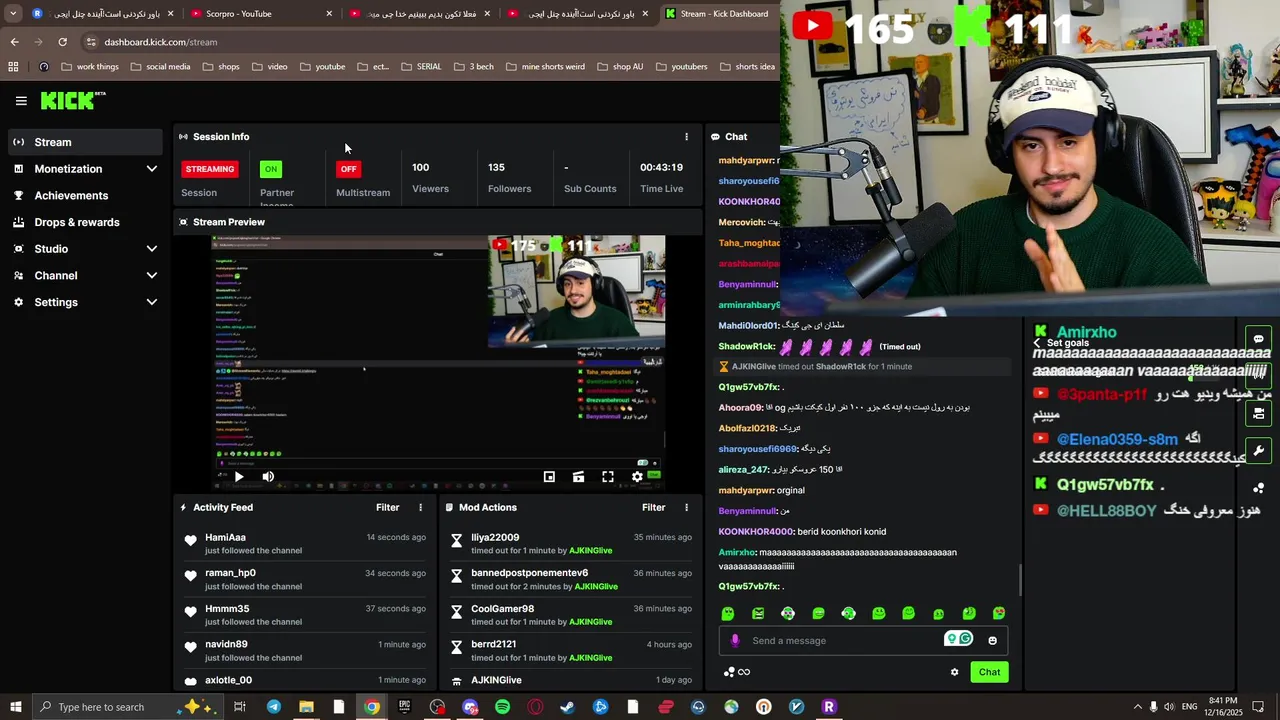Open the Kick hamburger menu
The image size is (1280, 720).
click(x=21, y=100)
